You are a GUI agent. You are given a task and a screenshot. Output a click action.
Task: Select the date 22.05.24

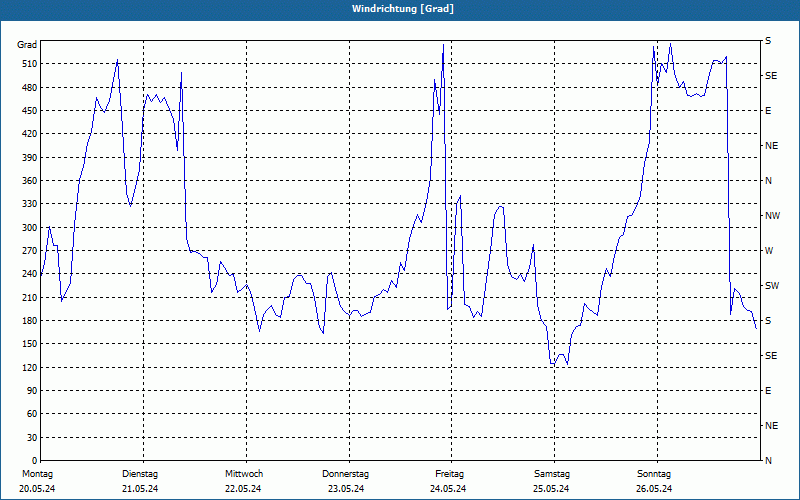tap(243, 489)
